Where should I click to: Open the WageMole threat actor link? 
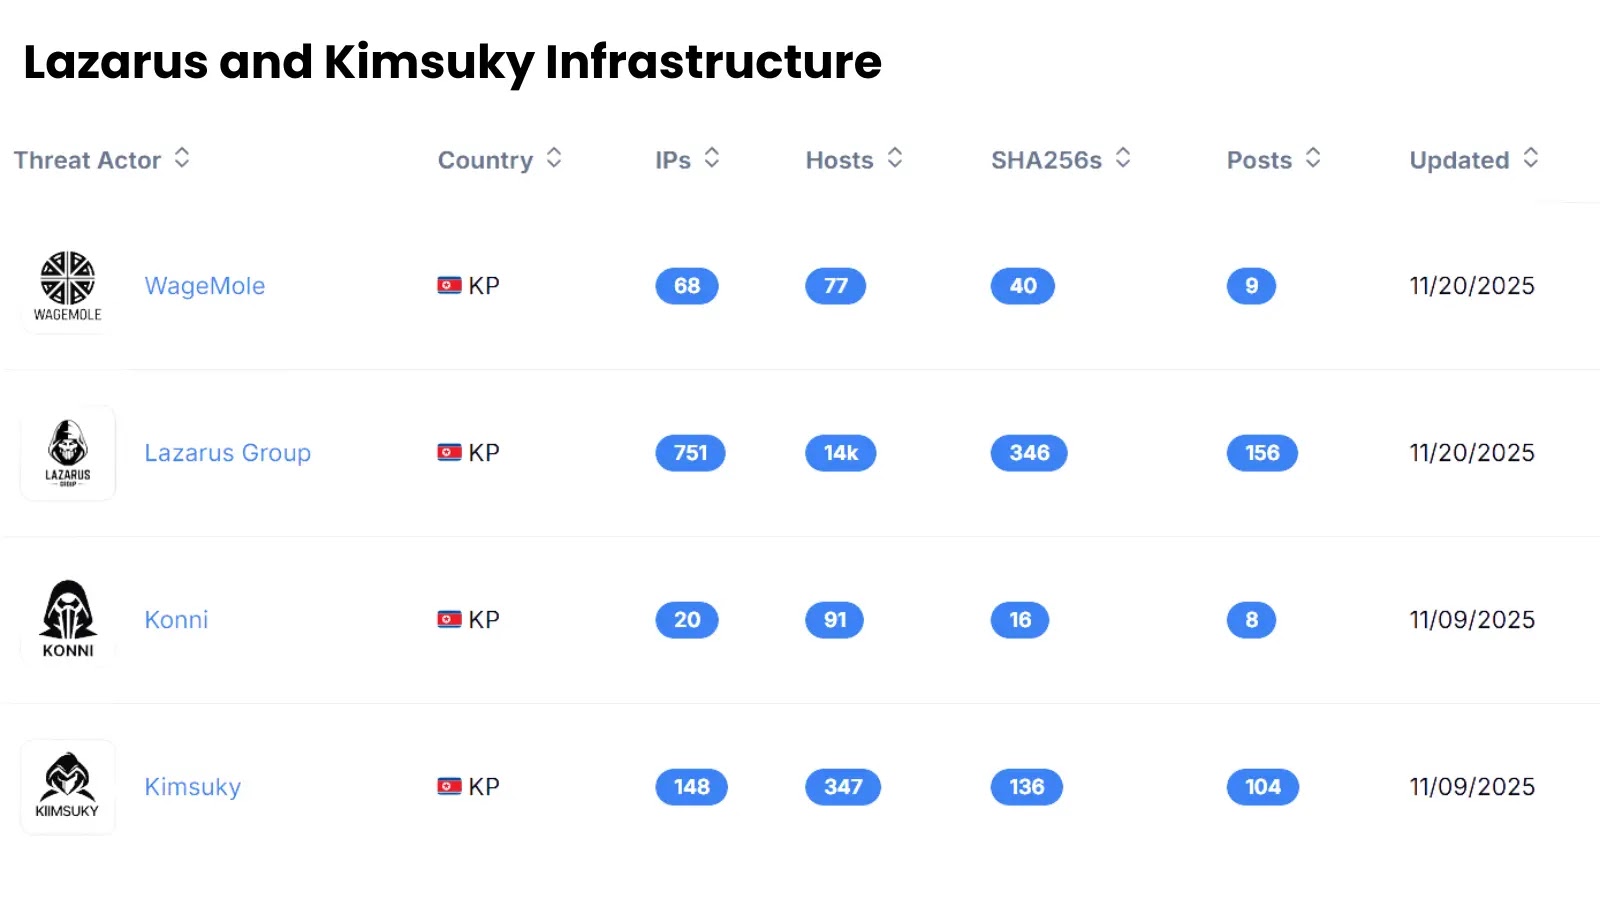coord(204,285)
